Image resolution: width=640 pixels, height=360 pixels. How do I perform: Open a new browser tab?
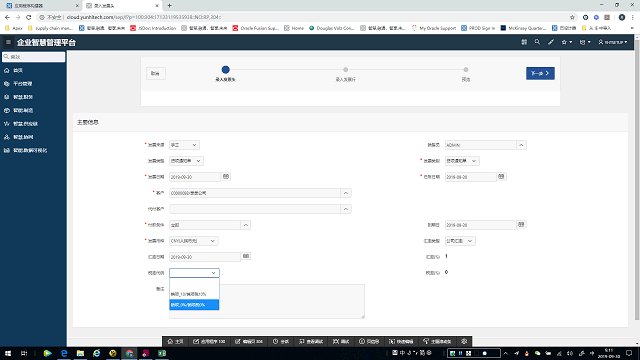coord(169,6)
